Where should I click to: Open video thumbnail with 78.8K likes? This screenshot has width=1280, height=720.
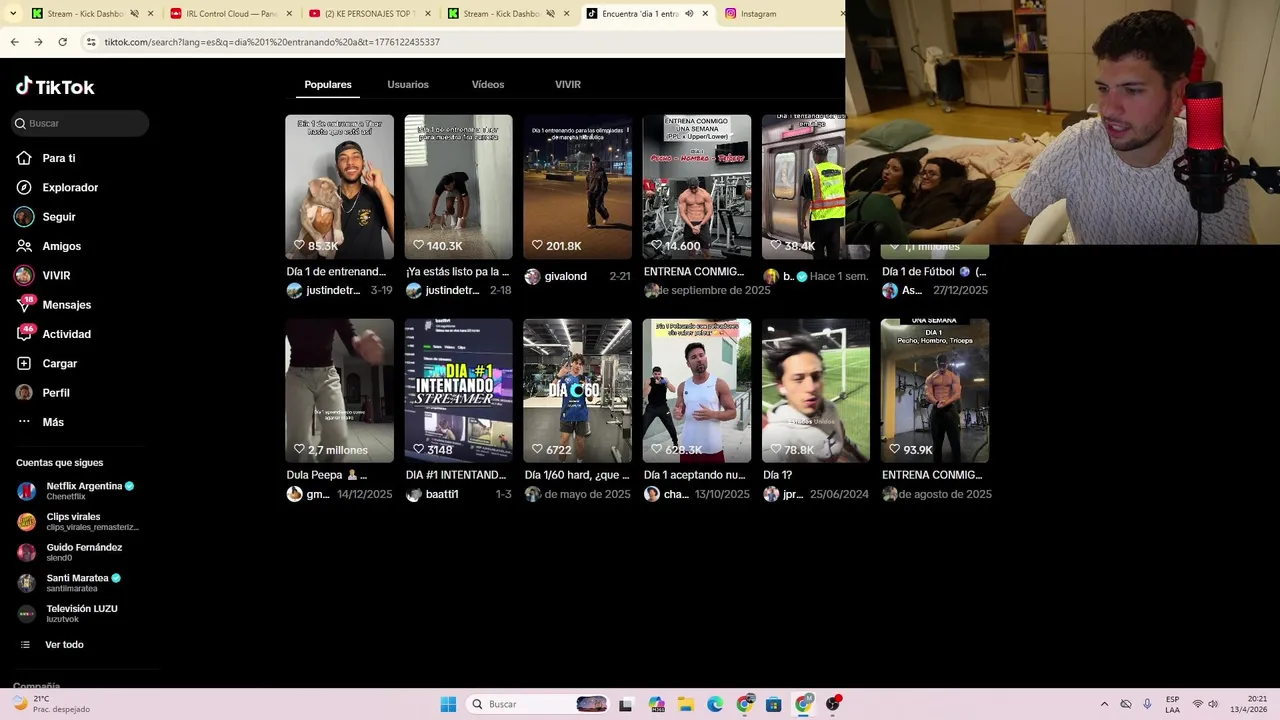(816, 391)
